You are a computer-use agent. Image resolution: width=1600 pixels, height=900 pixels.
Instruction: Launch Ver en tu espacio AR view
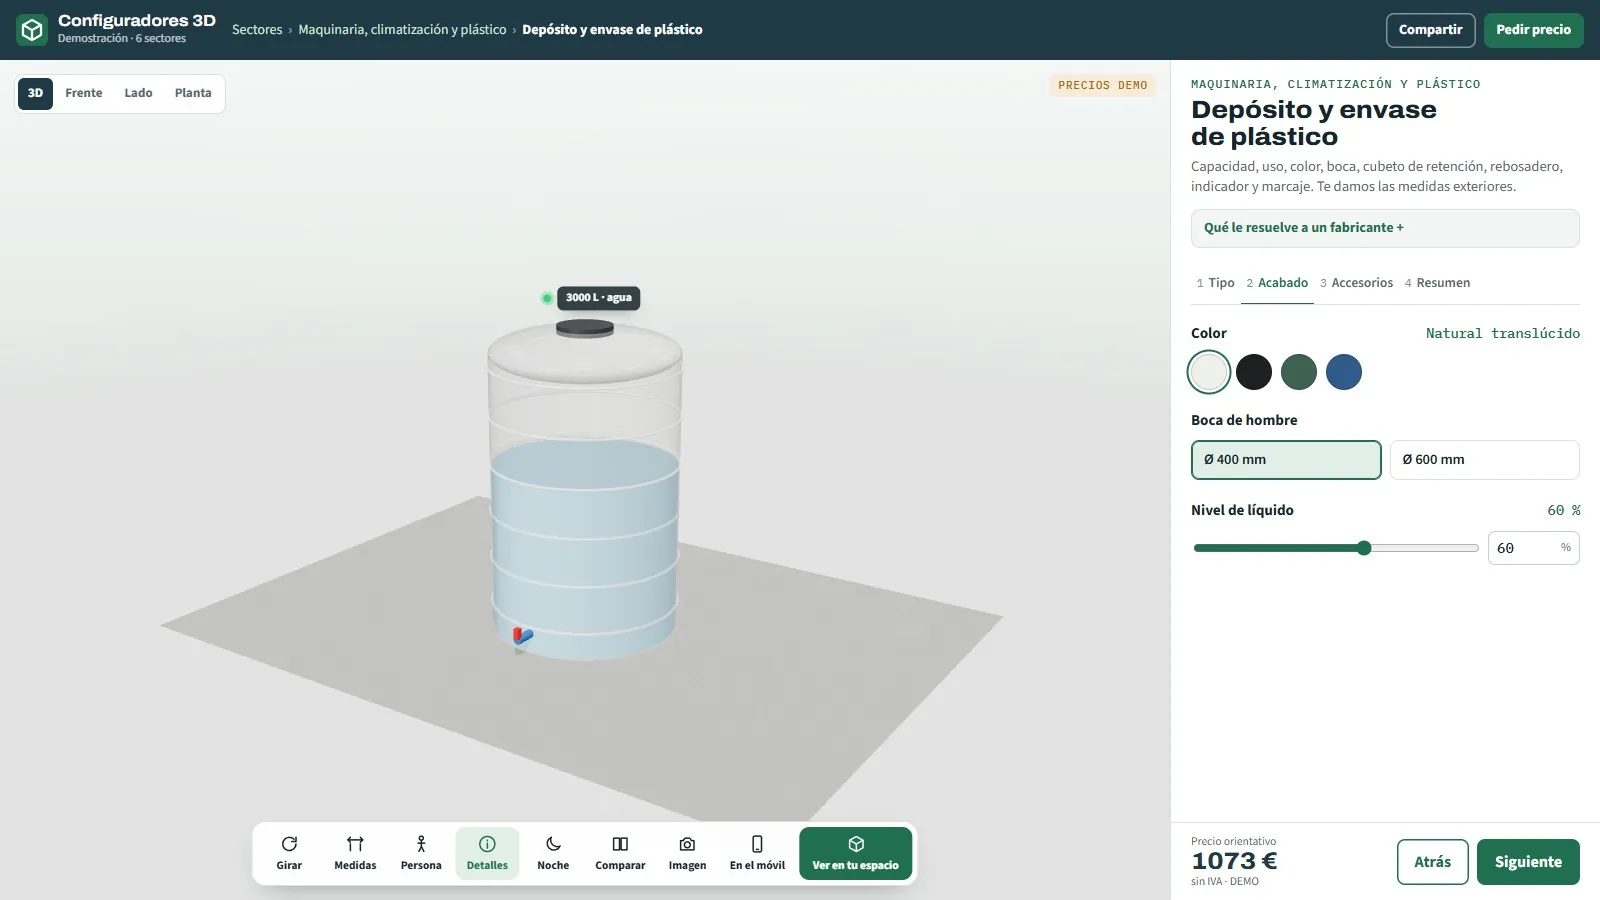pyautogui.click(x=856, y=853)
